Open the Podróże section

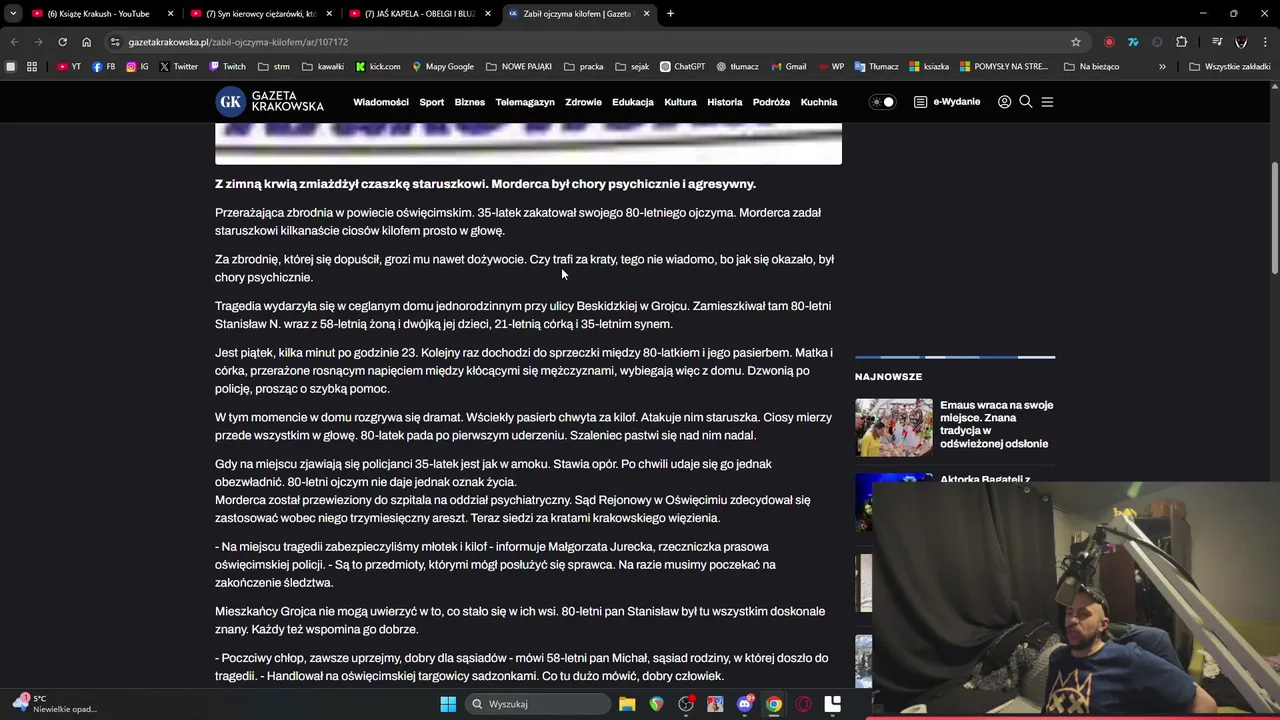771,102
